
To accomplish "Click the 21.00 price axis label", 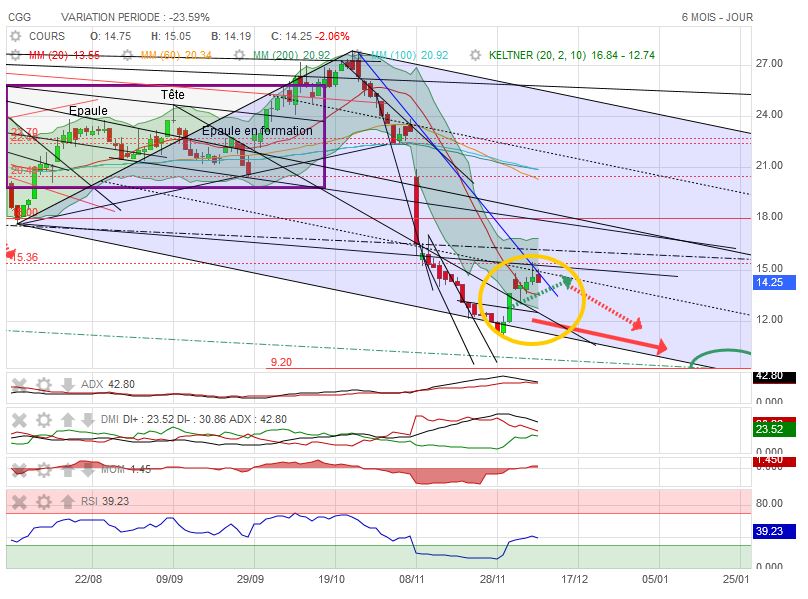I will point(769,165).
